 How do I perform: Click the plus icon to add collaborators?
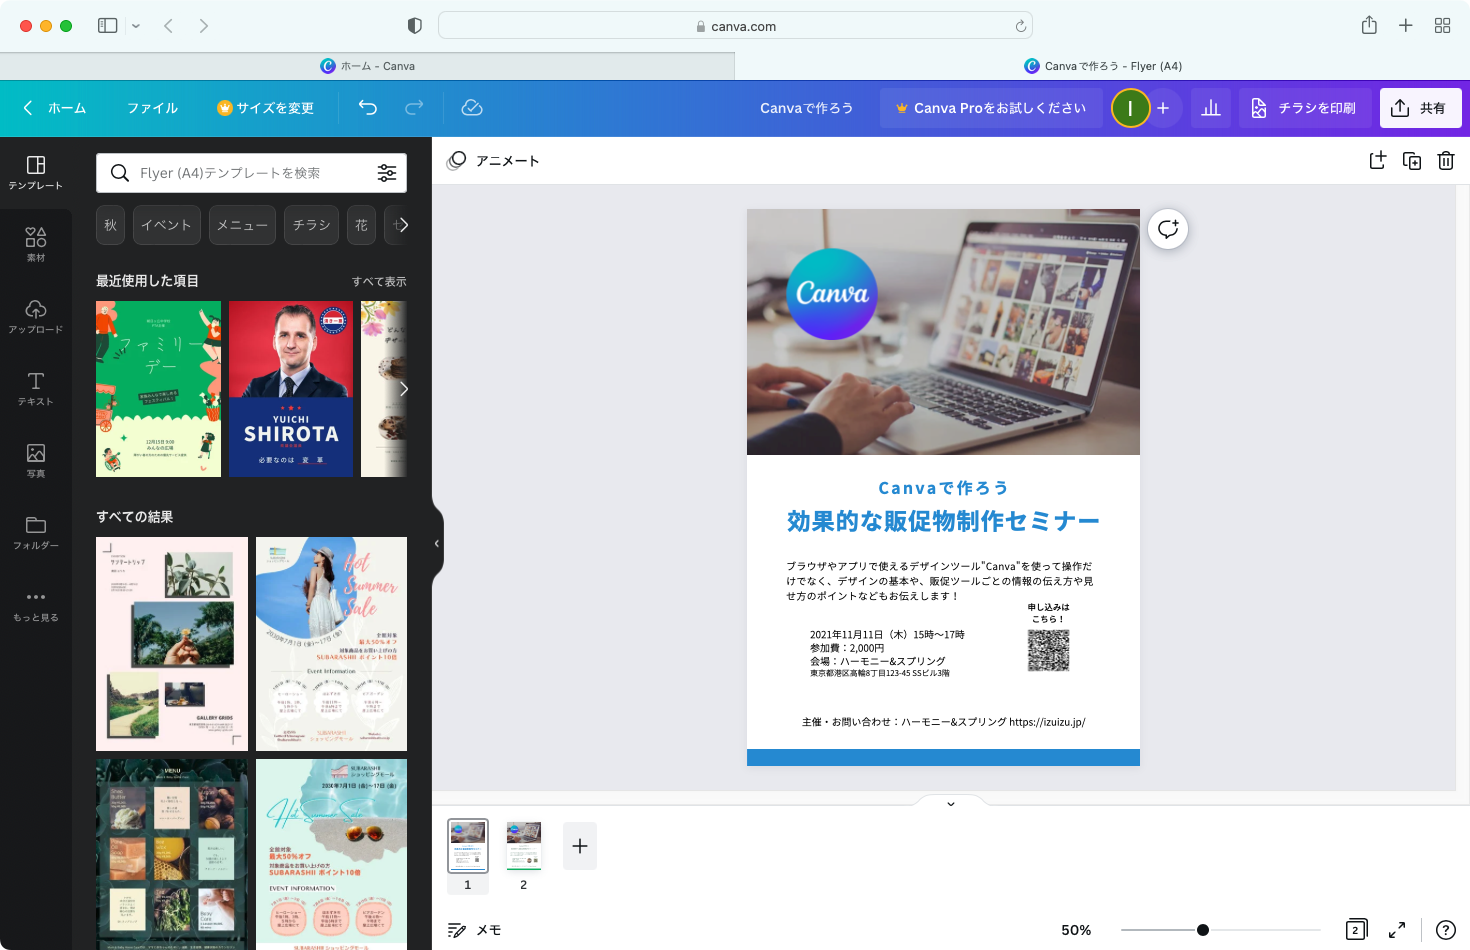coord(1163,108)
